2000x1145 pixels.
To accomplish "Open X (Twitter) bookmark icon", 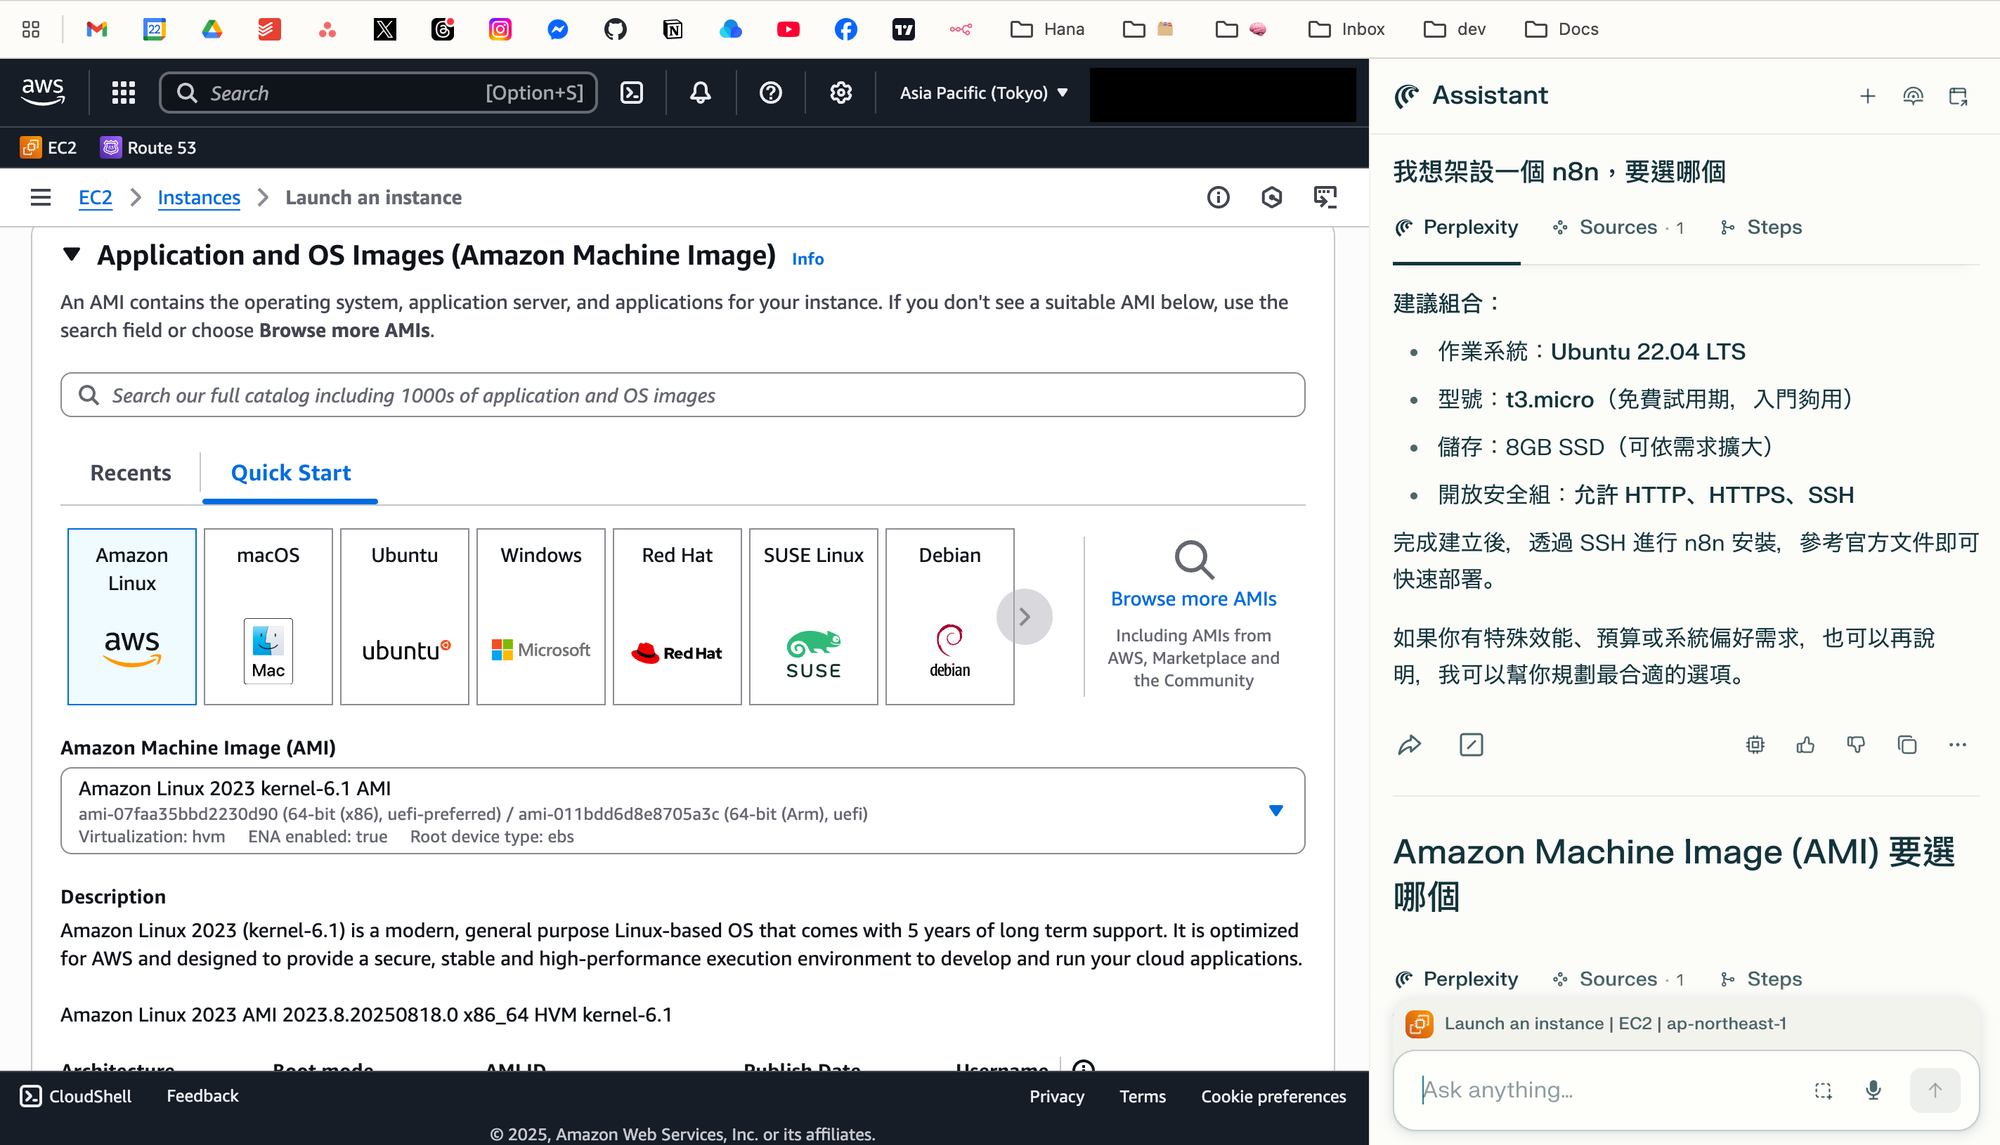I will coord(385,29).
